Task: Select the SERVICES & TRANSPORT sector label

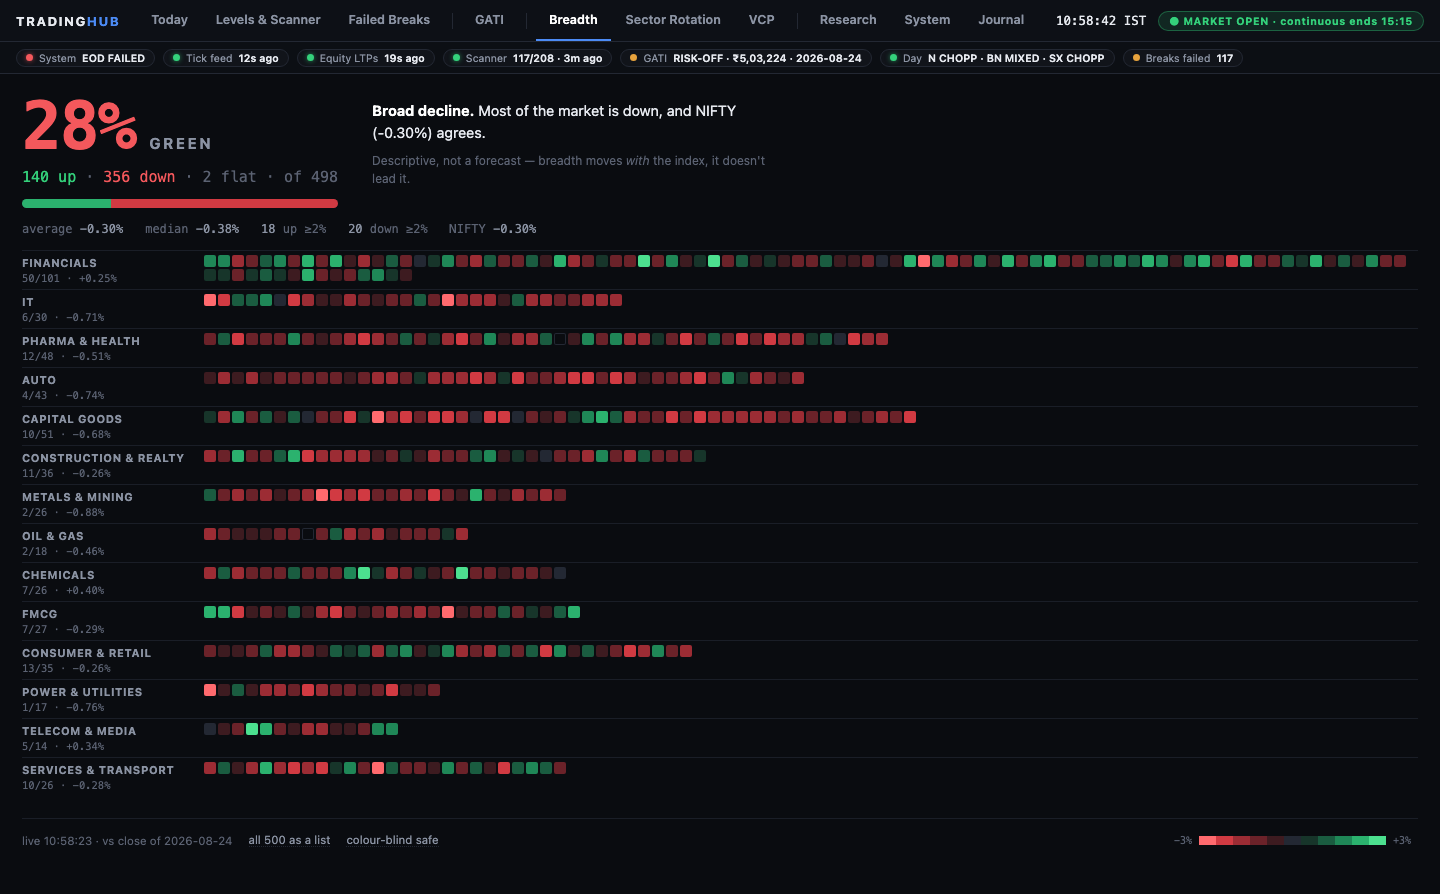Action: (98, 770)
